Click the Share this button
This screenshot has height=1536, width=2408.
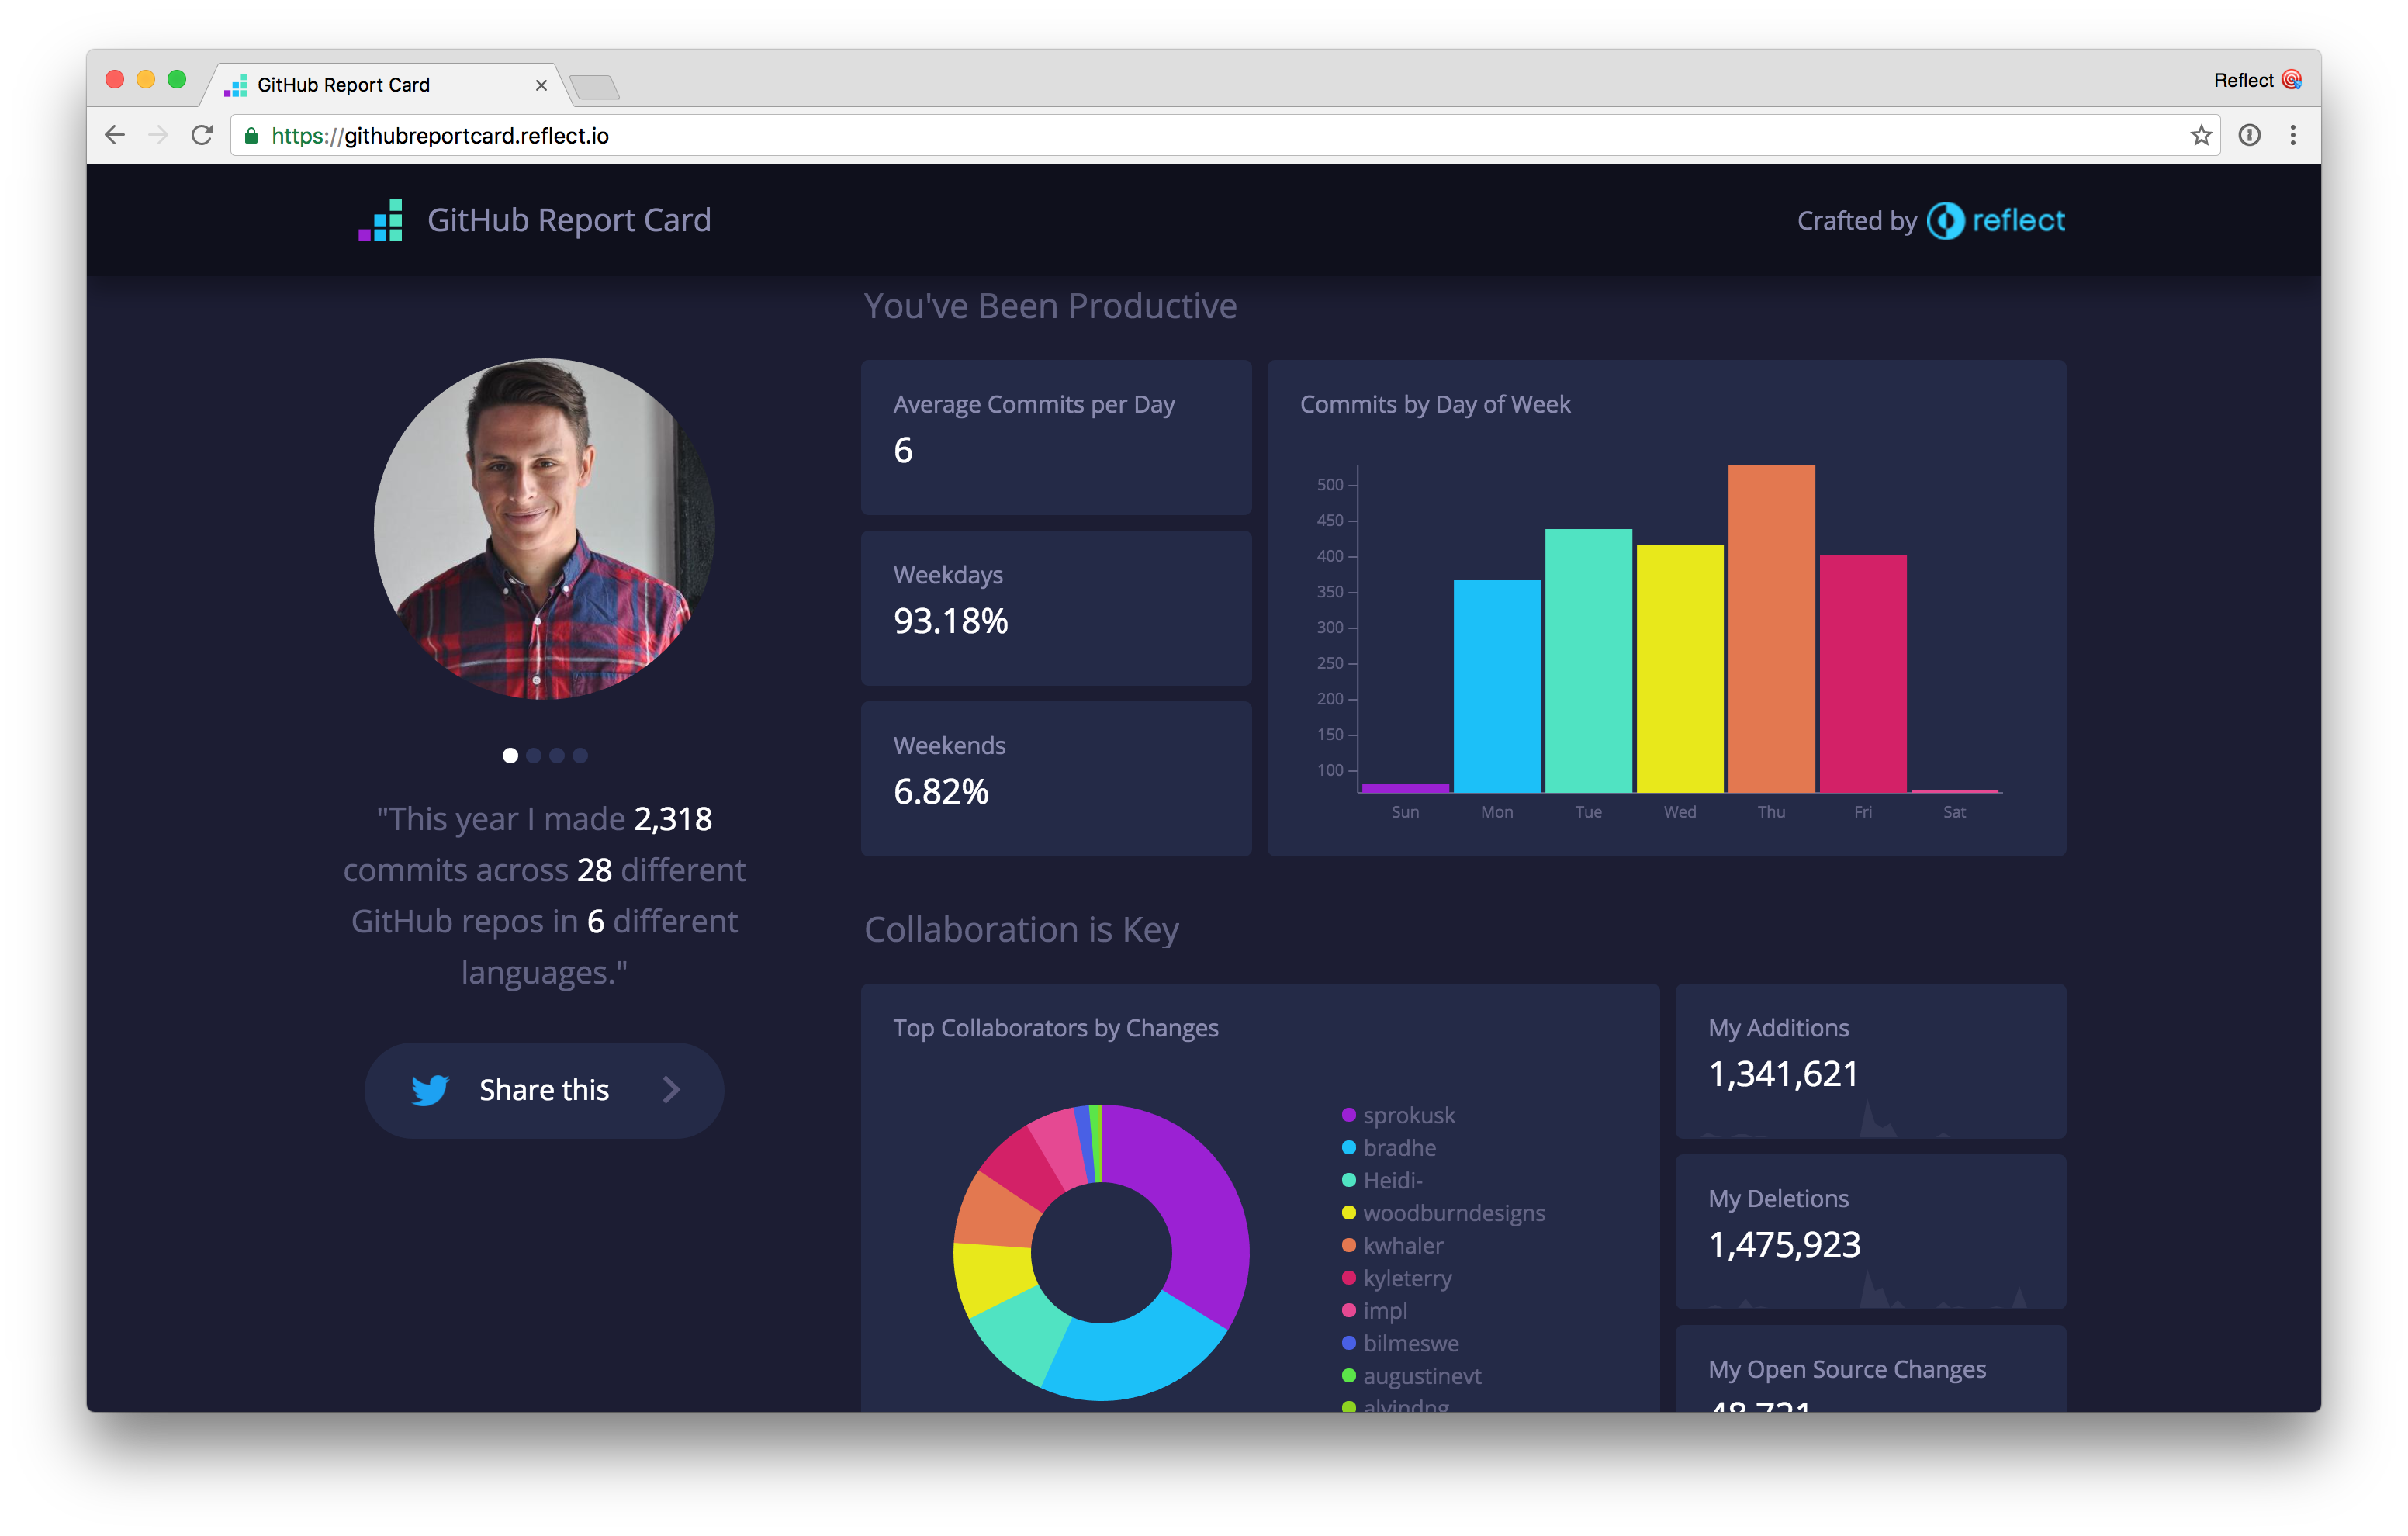pyautogui.click(x=544, y=1090)
